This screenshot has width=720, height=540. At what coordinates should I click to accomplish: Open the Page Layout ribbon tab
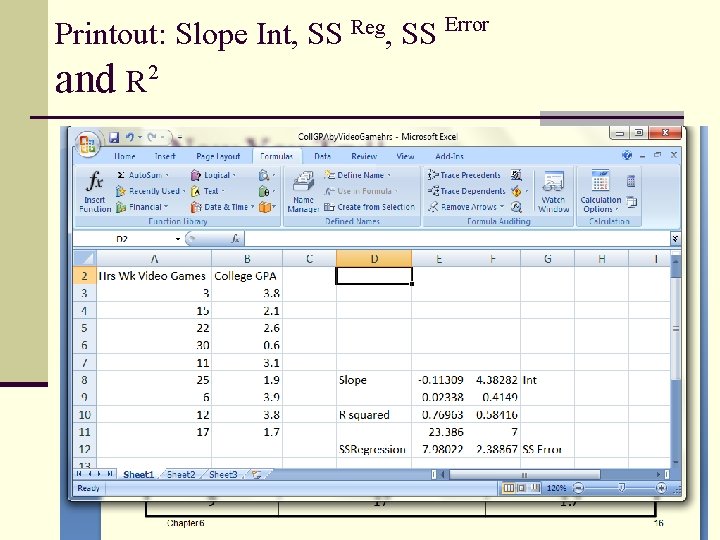tap(218, 156)
